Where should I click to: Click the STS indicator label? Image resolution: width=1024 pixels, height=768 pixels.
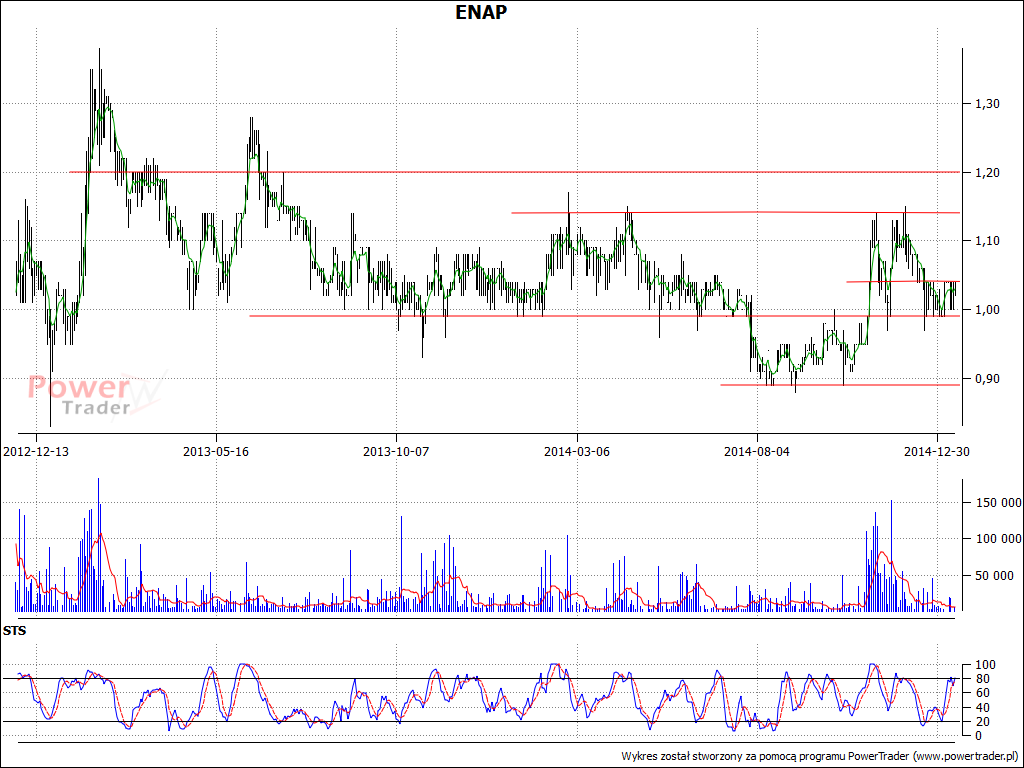pyautogui.click(x=14, y=631)
